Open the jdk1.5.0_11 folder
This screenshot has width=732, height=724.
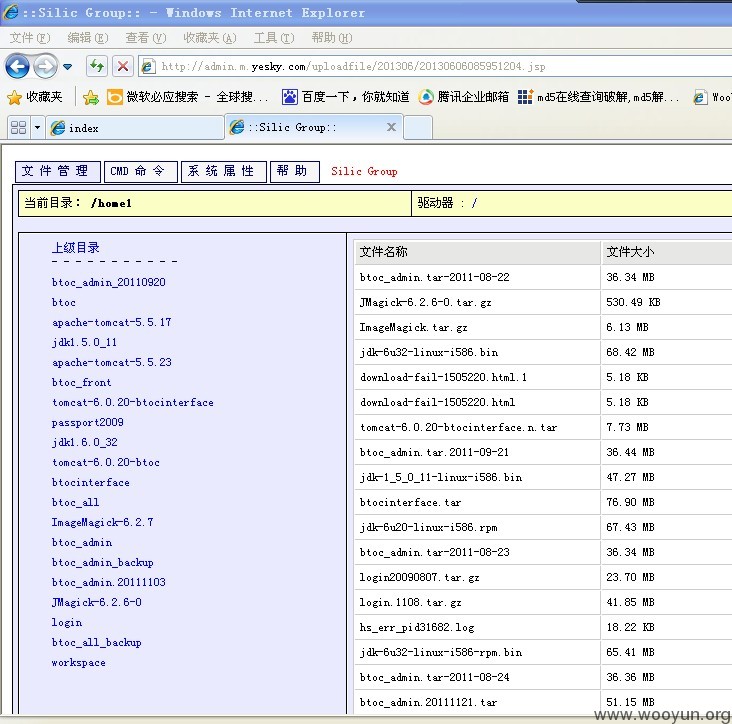click(x=84, y=342)
